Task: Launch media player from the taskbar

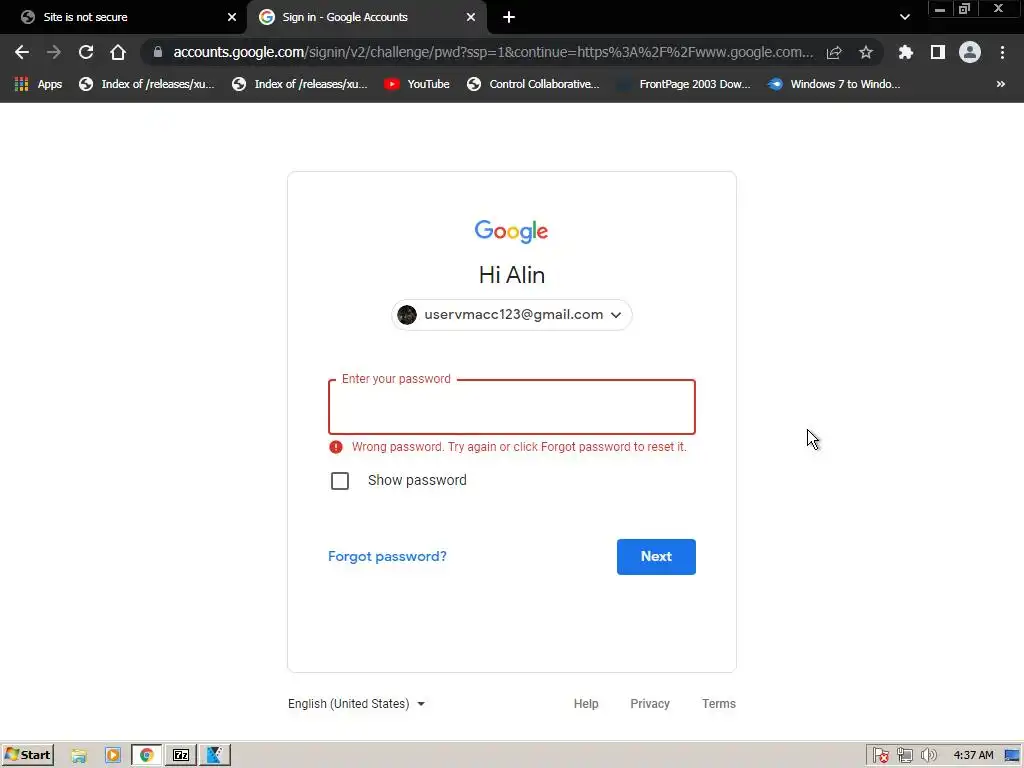Action: (x=112, y=755)
